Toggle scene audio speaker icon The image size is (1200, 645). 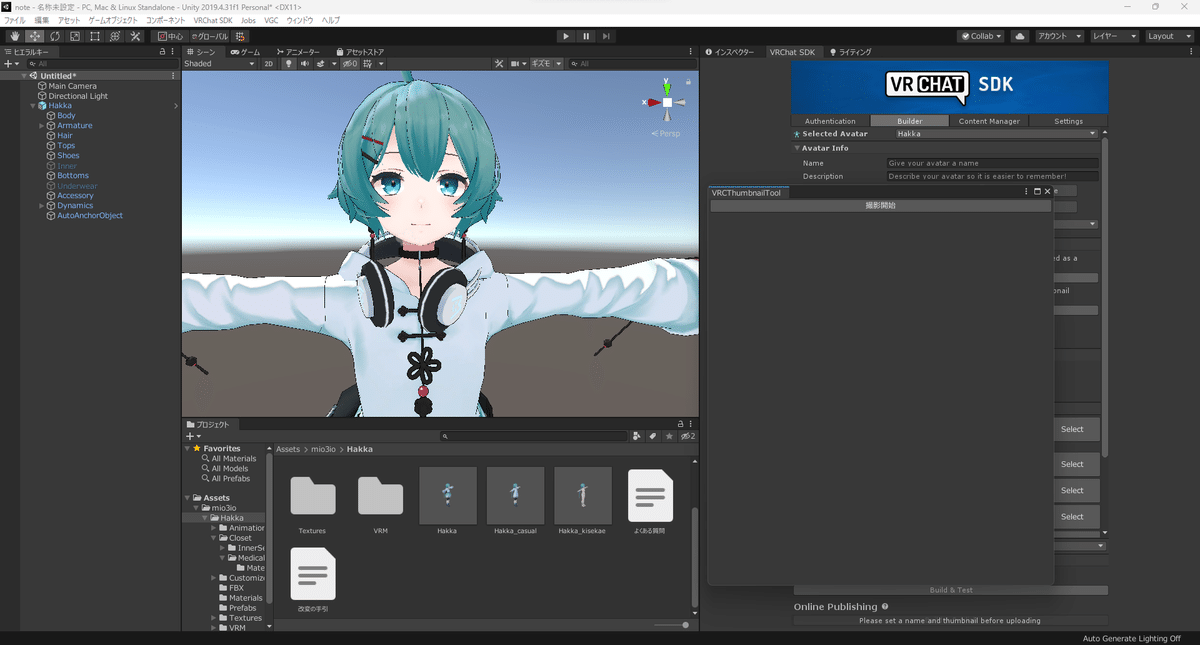tap(304, 64)
